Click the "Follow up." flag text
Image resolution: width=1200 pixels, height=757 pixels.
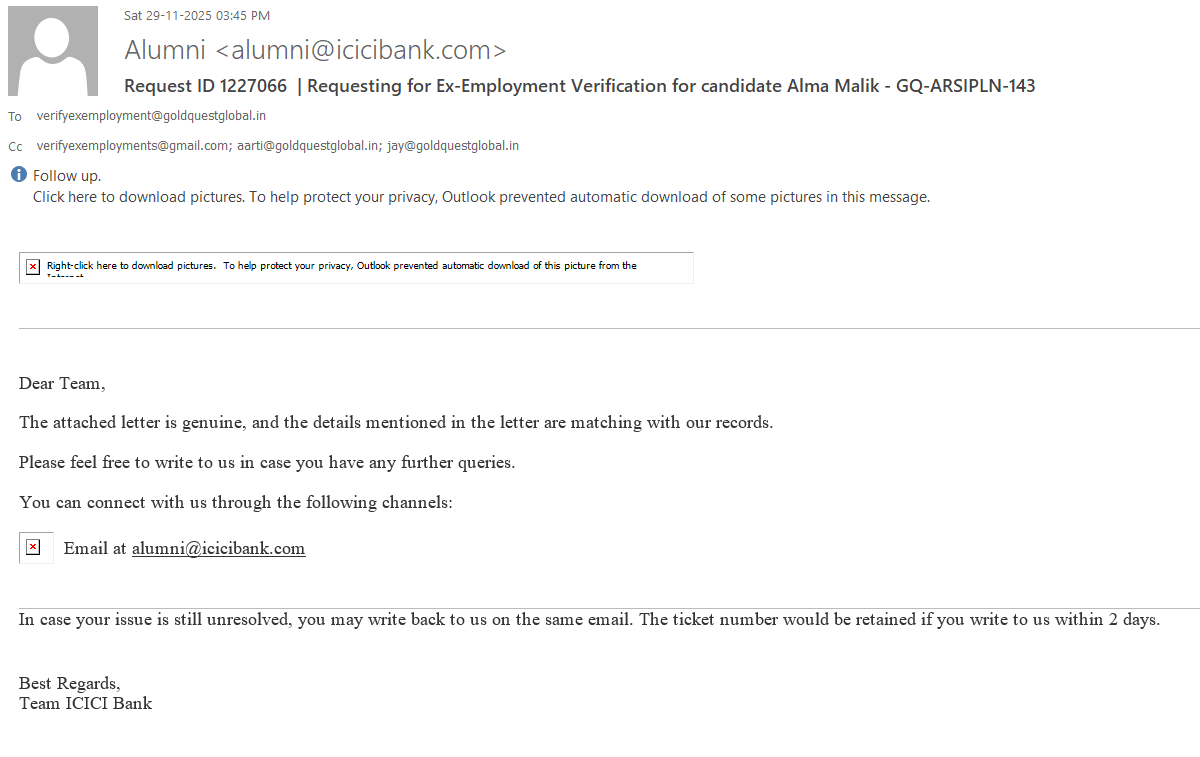[x=67, y=176]
